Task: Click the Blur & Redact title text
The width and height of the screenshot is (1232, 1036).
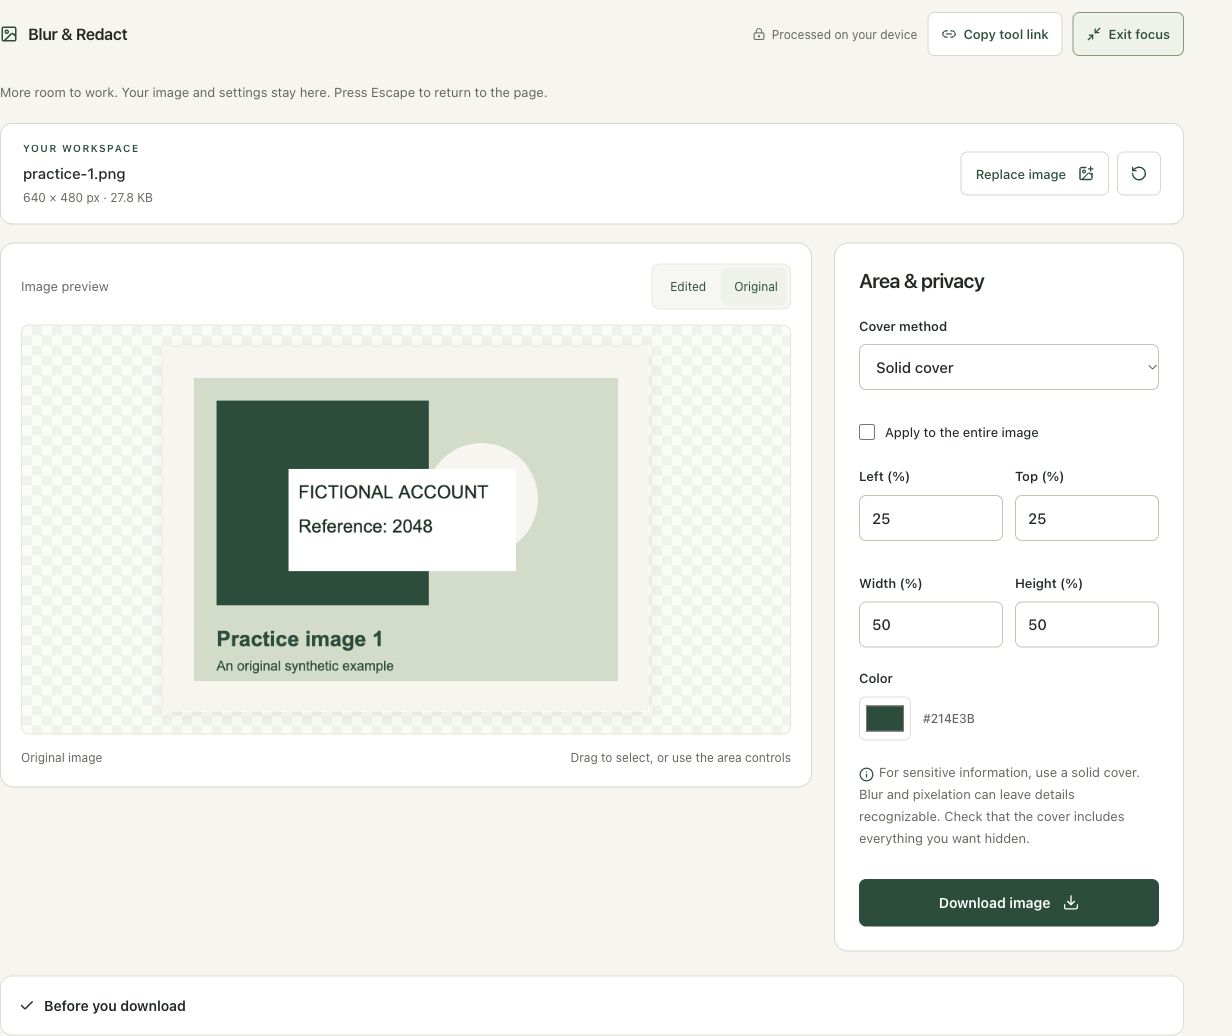Action: 77,34
